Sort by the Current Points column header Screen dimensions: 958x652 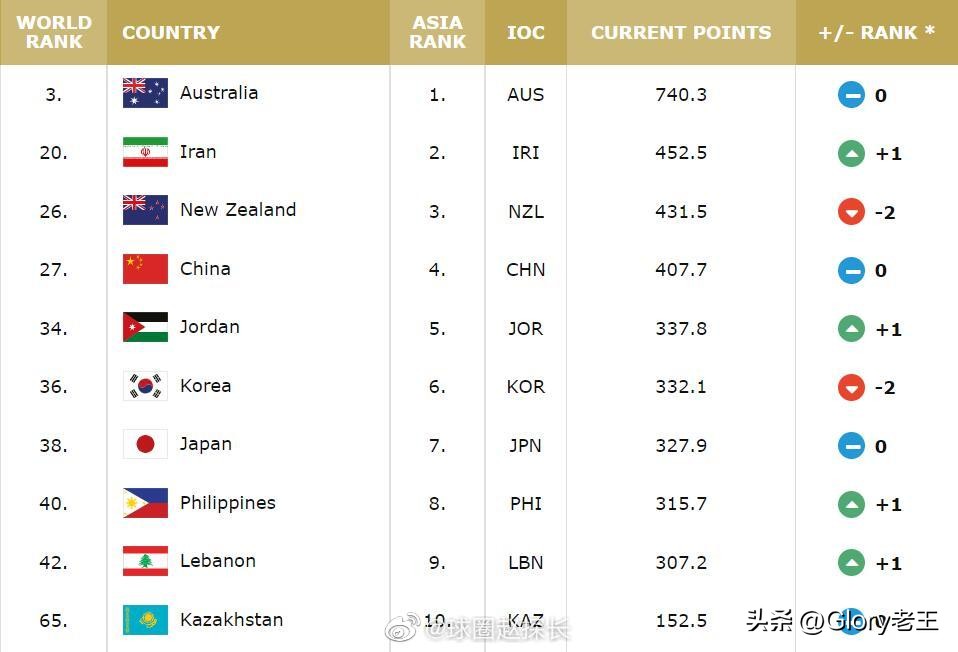pyautogui.click(x=681, y=32)
